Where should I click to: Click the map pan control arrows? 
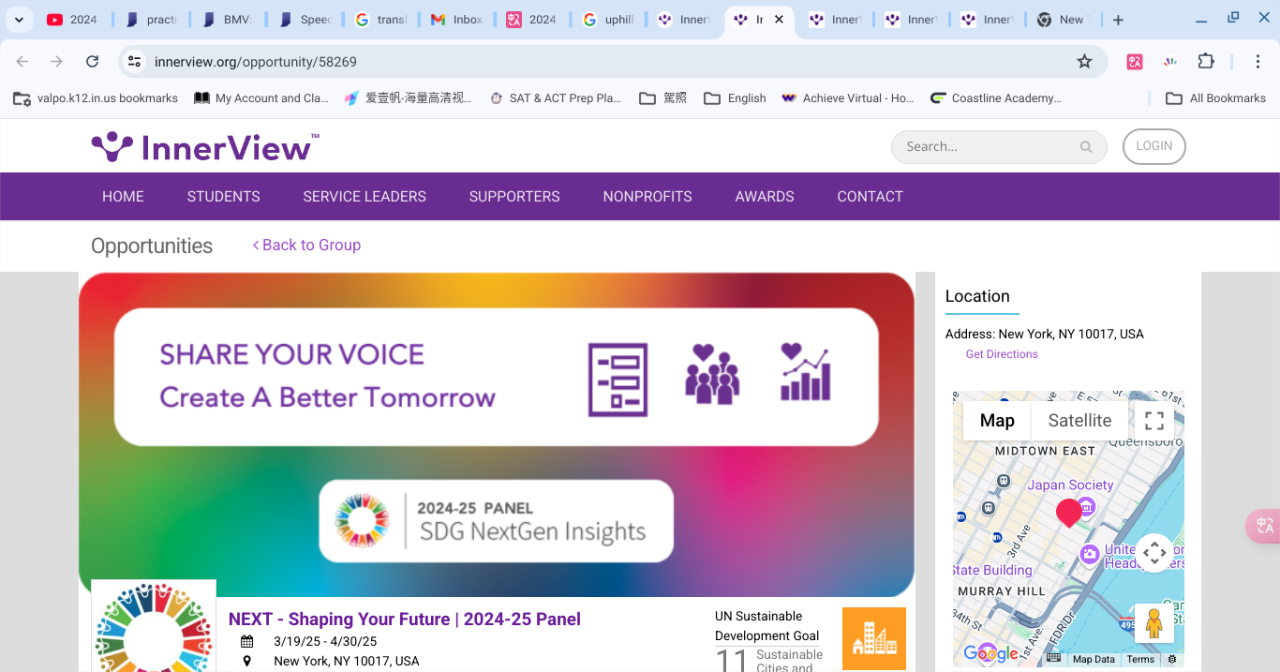point(1154,553)
